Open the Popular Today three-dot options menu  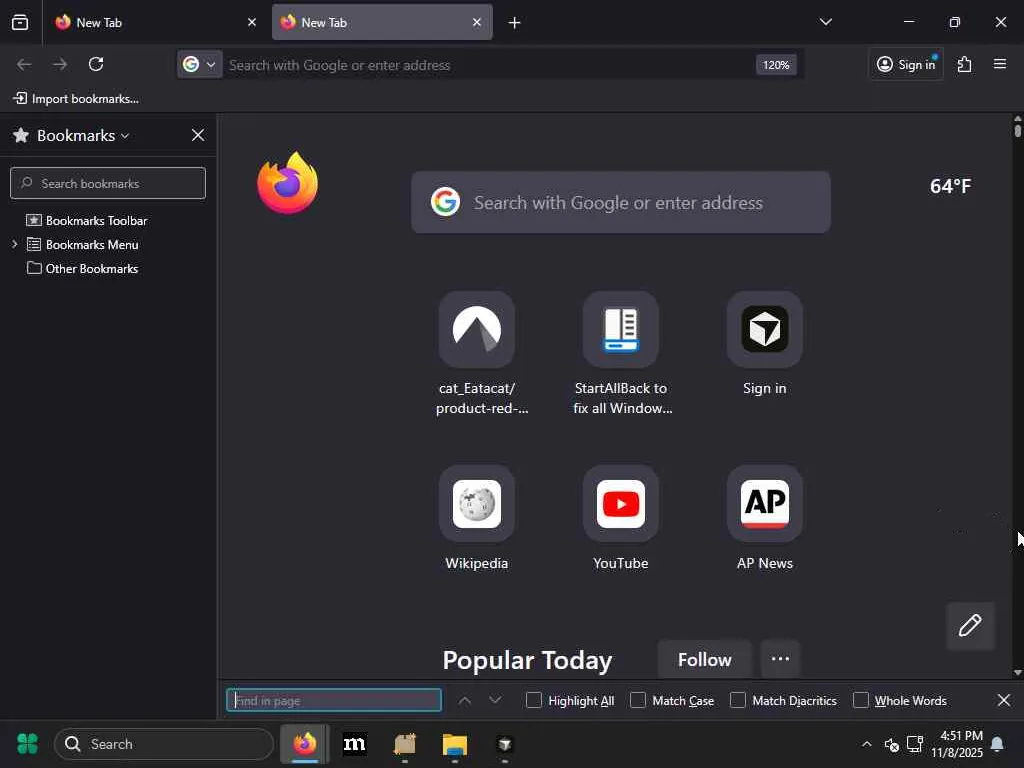pyautogui.click(x=780, y=659)
